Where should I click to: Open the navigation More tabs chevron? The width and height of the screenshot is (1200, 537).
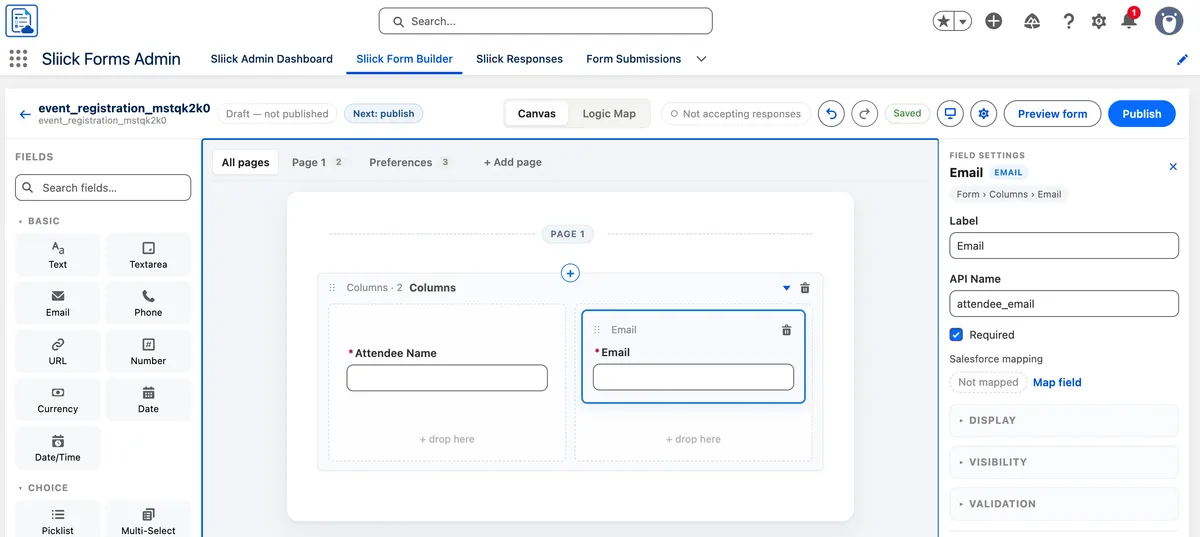[x=701, y=59]
